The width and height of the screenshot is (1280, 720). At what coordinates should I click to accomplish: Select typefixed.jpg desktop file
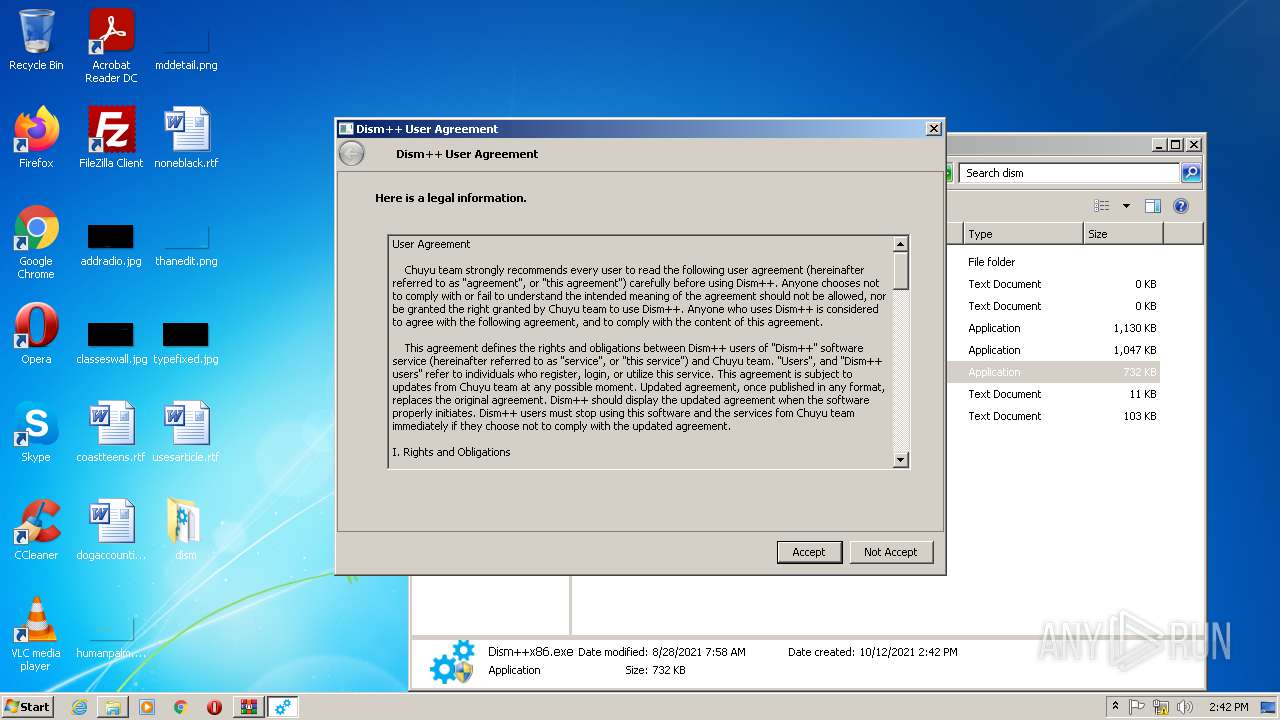tap(186, 340)
